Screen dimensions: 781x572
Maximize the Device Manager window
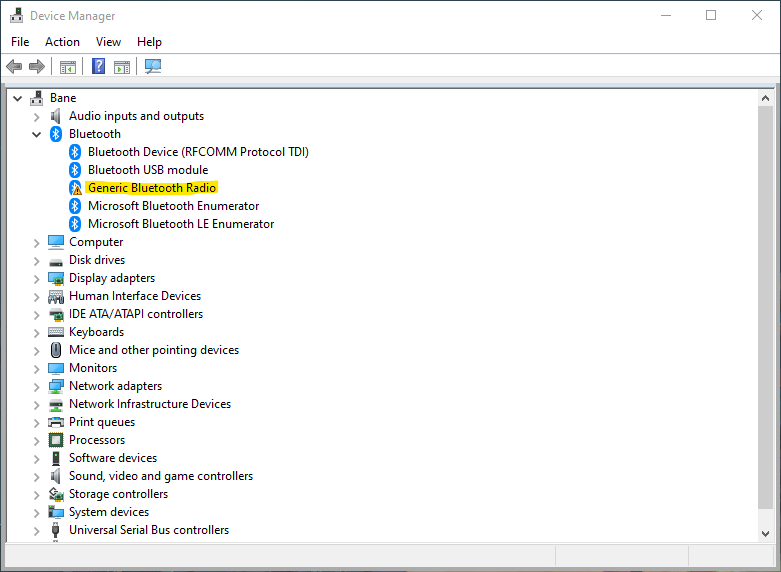coord(711,15)
